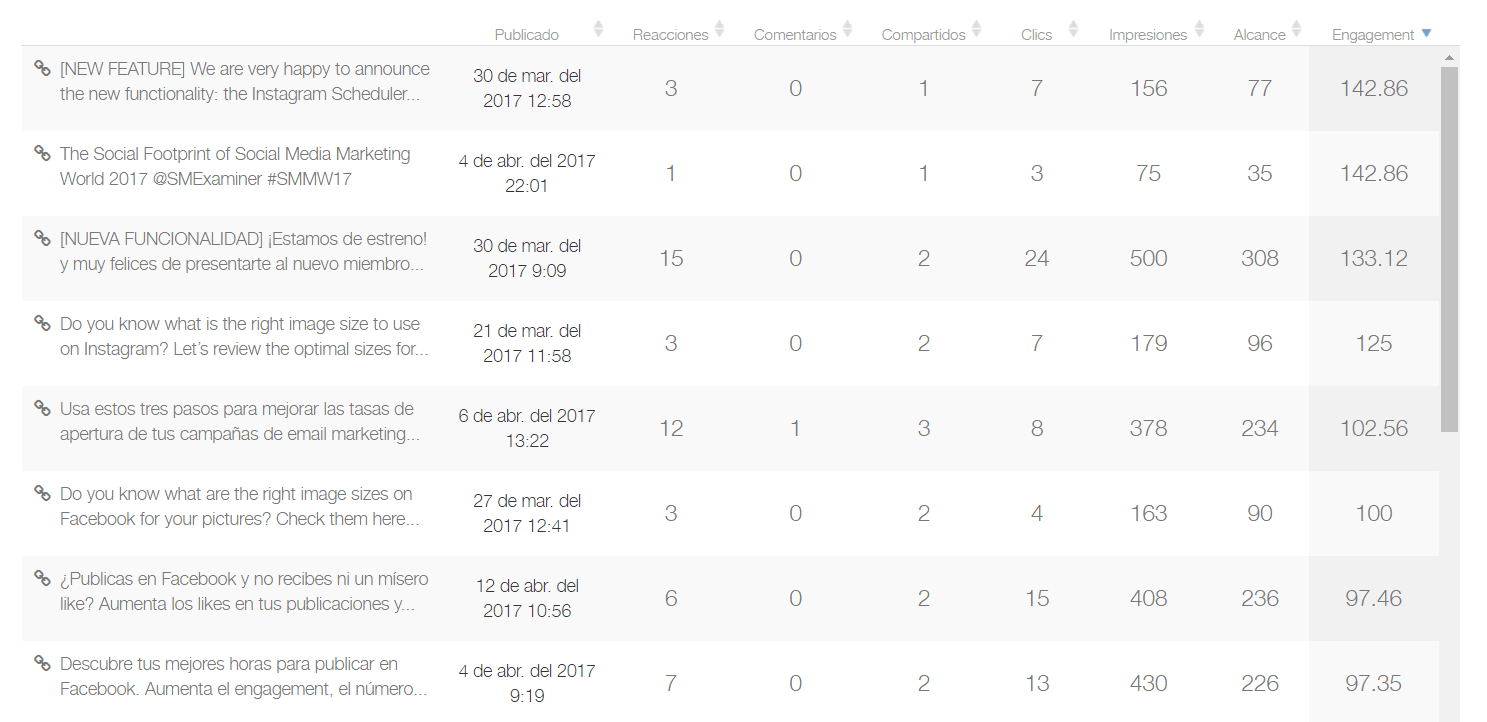Sort by Comentarios sort arrows
The width and height of the screenshot is (1487, 722).
click(x=847, y=29)
